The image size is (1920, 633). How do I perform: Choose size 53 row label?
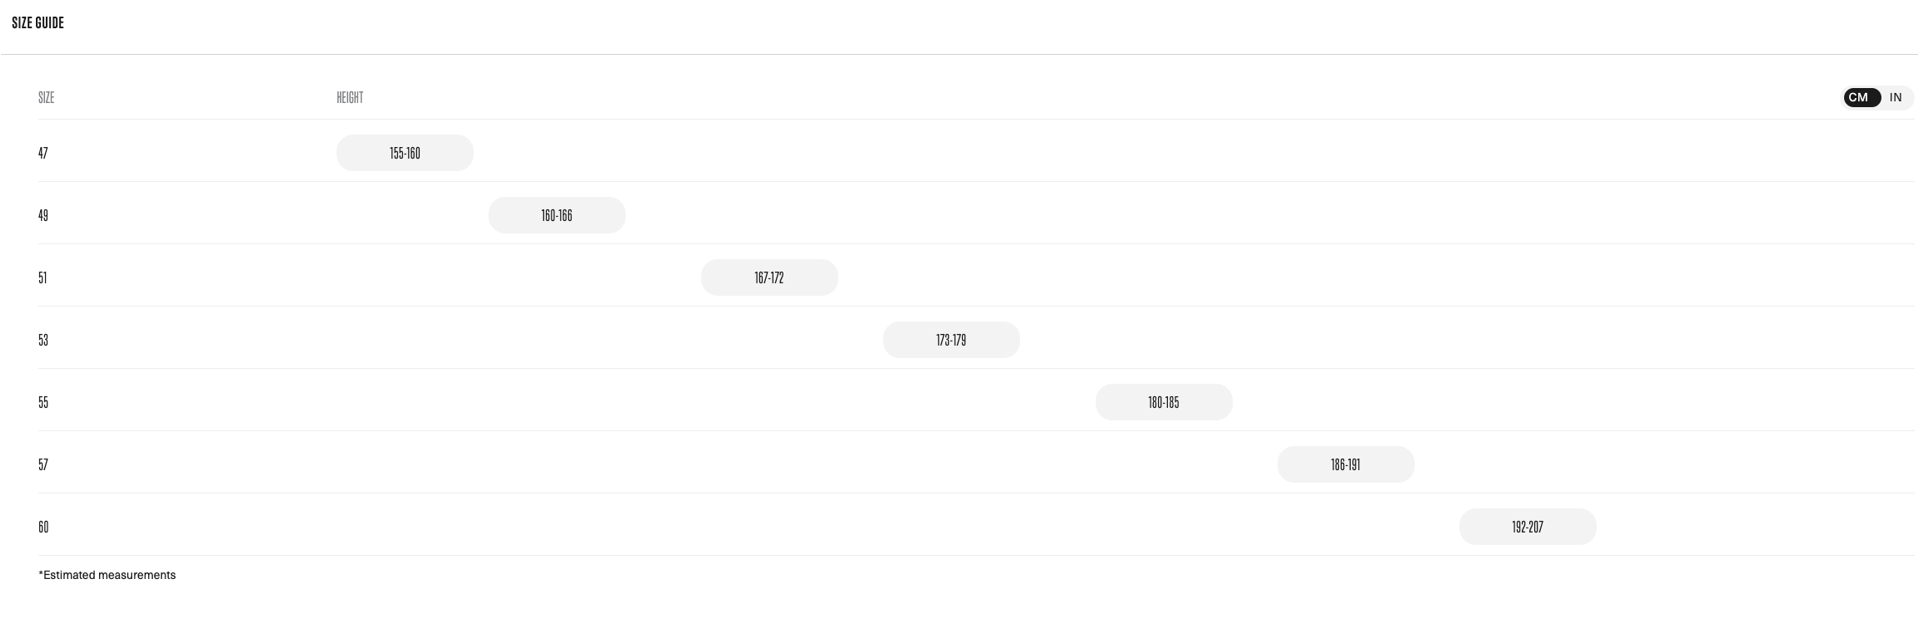coord(43,340)
